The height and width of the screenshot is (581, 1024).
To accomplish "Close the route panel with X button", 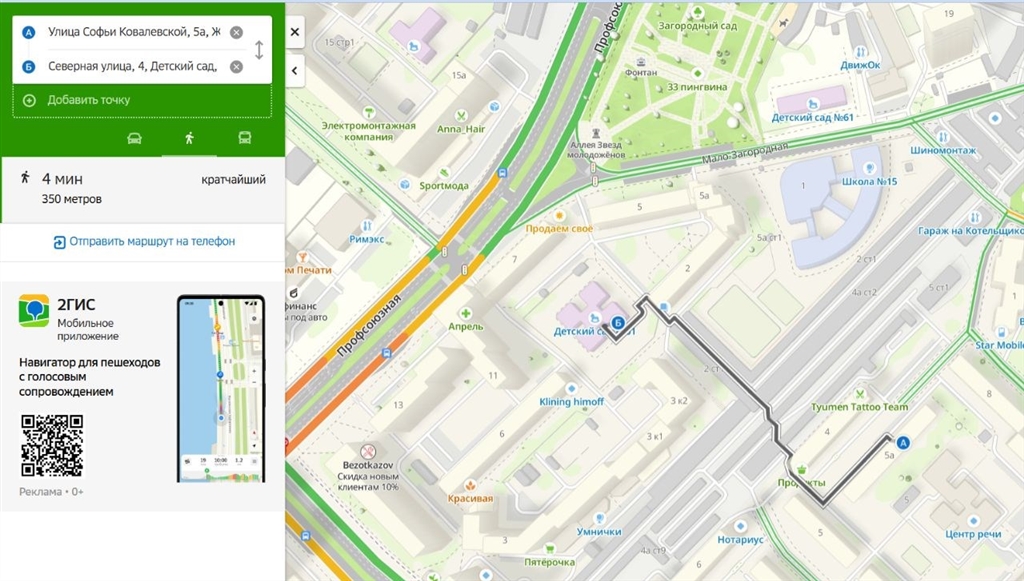I will point(295,33).
